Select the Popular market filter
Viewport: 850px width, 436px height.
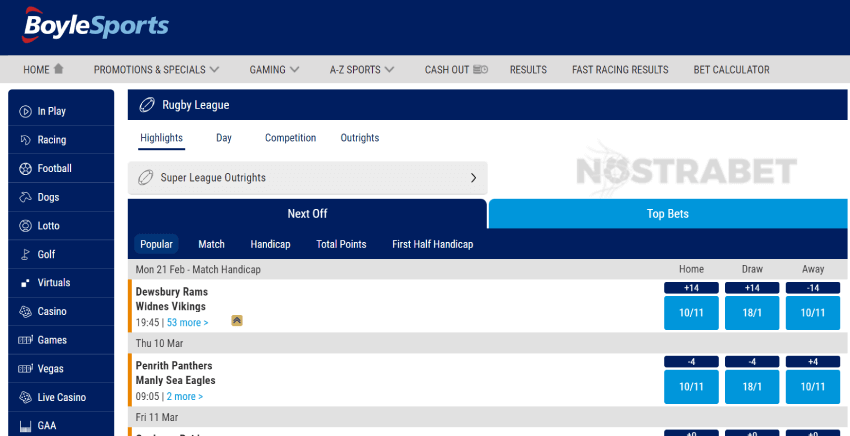pyautogui.click(x=156, y=244)
